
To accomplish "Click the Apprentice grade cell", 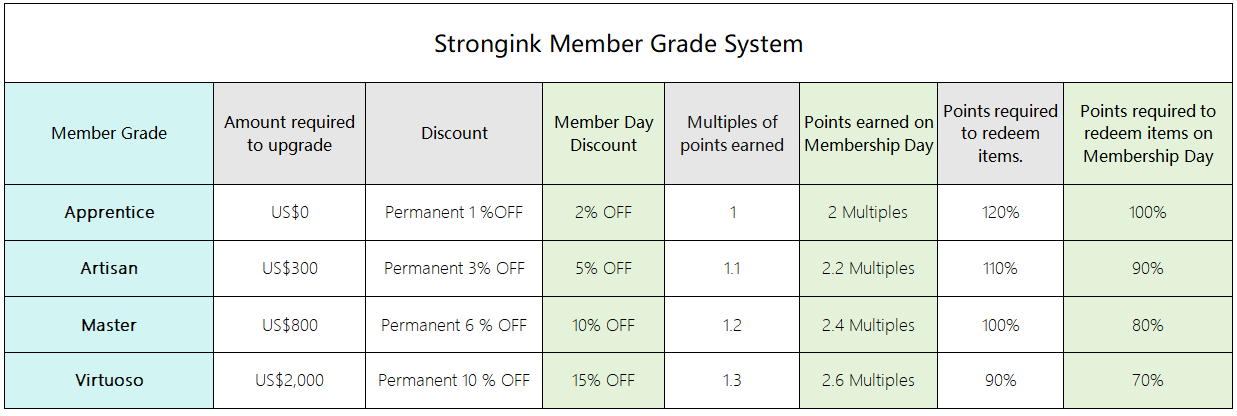I will 109,212.
